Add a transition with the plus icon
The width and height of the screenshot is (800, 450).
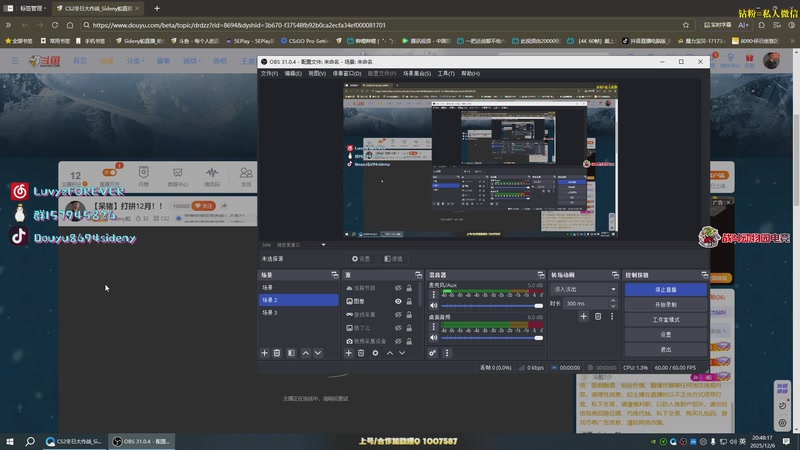pyautogui.click(x=584, y=316)
